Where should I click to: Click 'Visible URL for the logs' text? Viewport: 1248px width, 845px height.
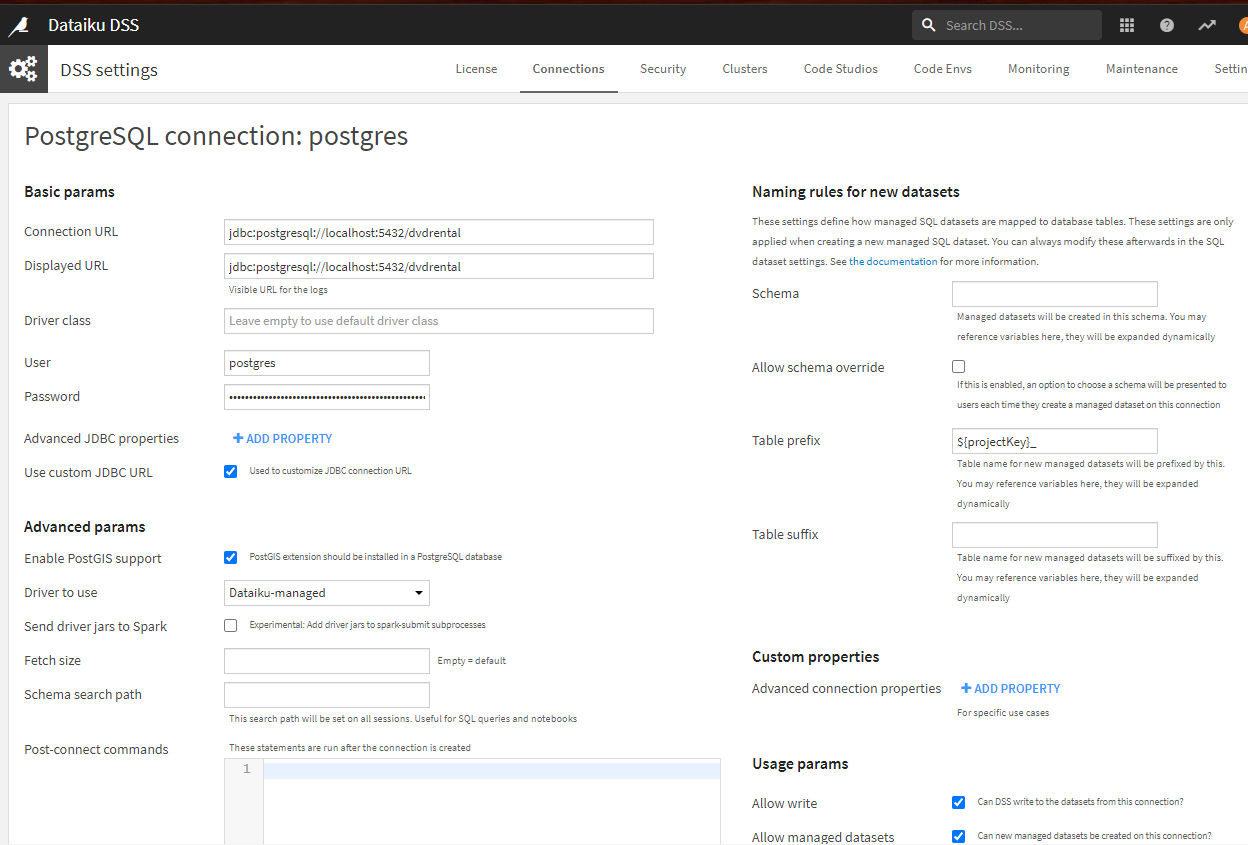pos(279,290)
